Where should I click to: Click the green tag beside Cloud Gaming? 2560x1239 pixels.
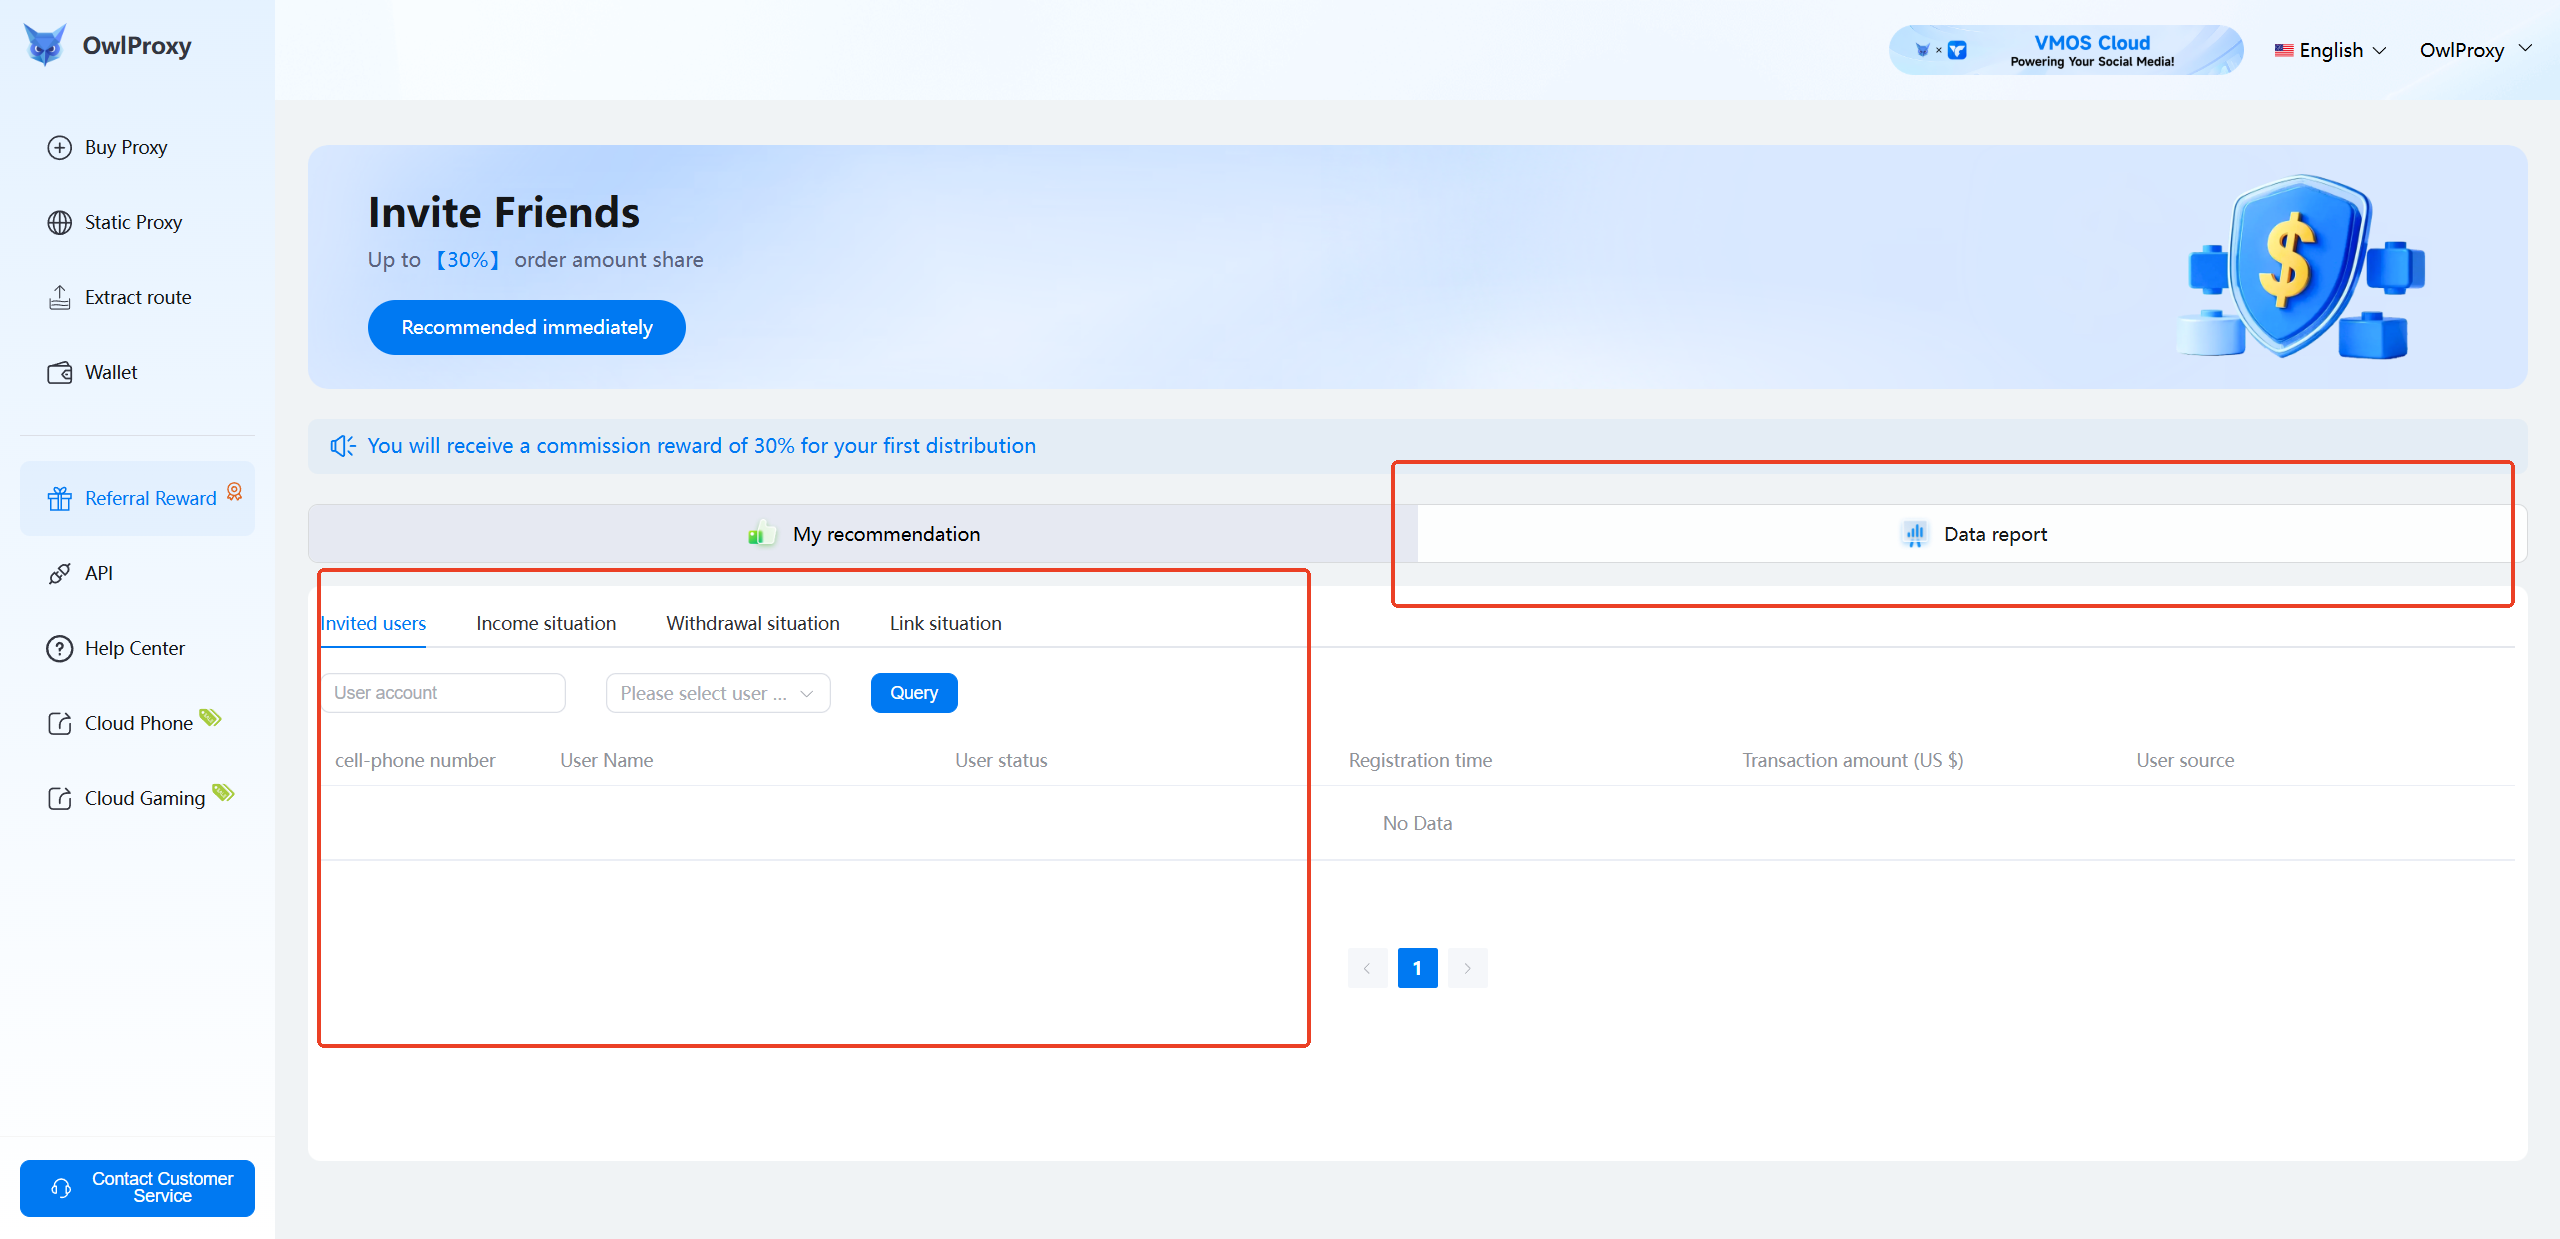pos(223,792)
